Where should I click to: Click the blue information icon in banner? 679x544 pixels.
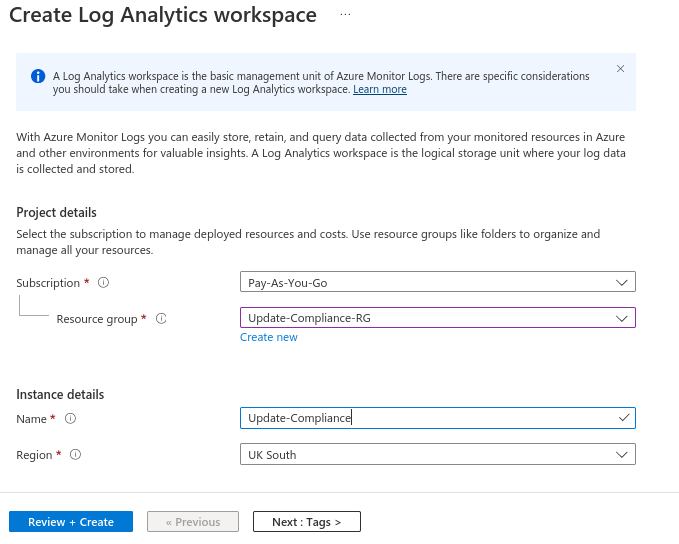pos(38,76)
